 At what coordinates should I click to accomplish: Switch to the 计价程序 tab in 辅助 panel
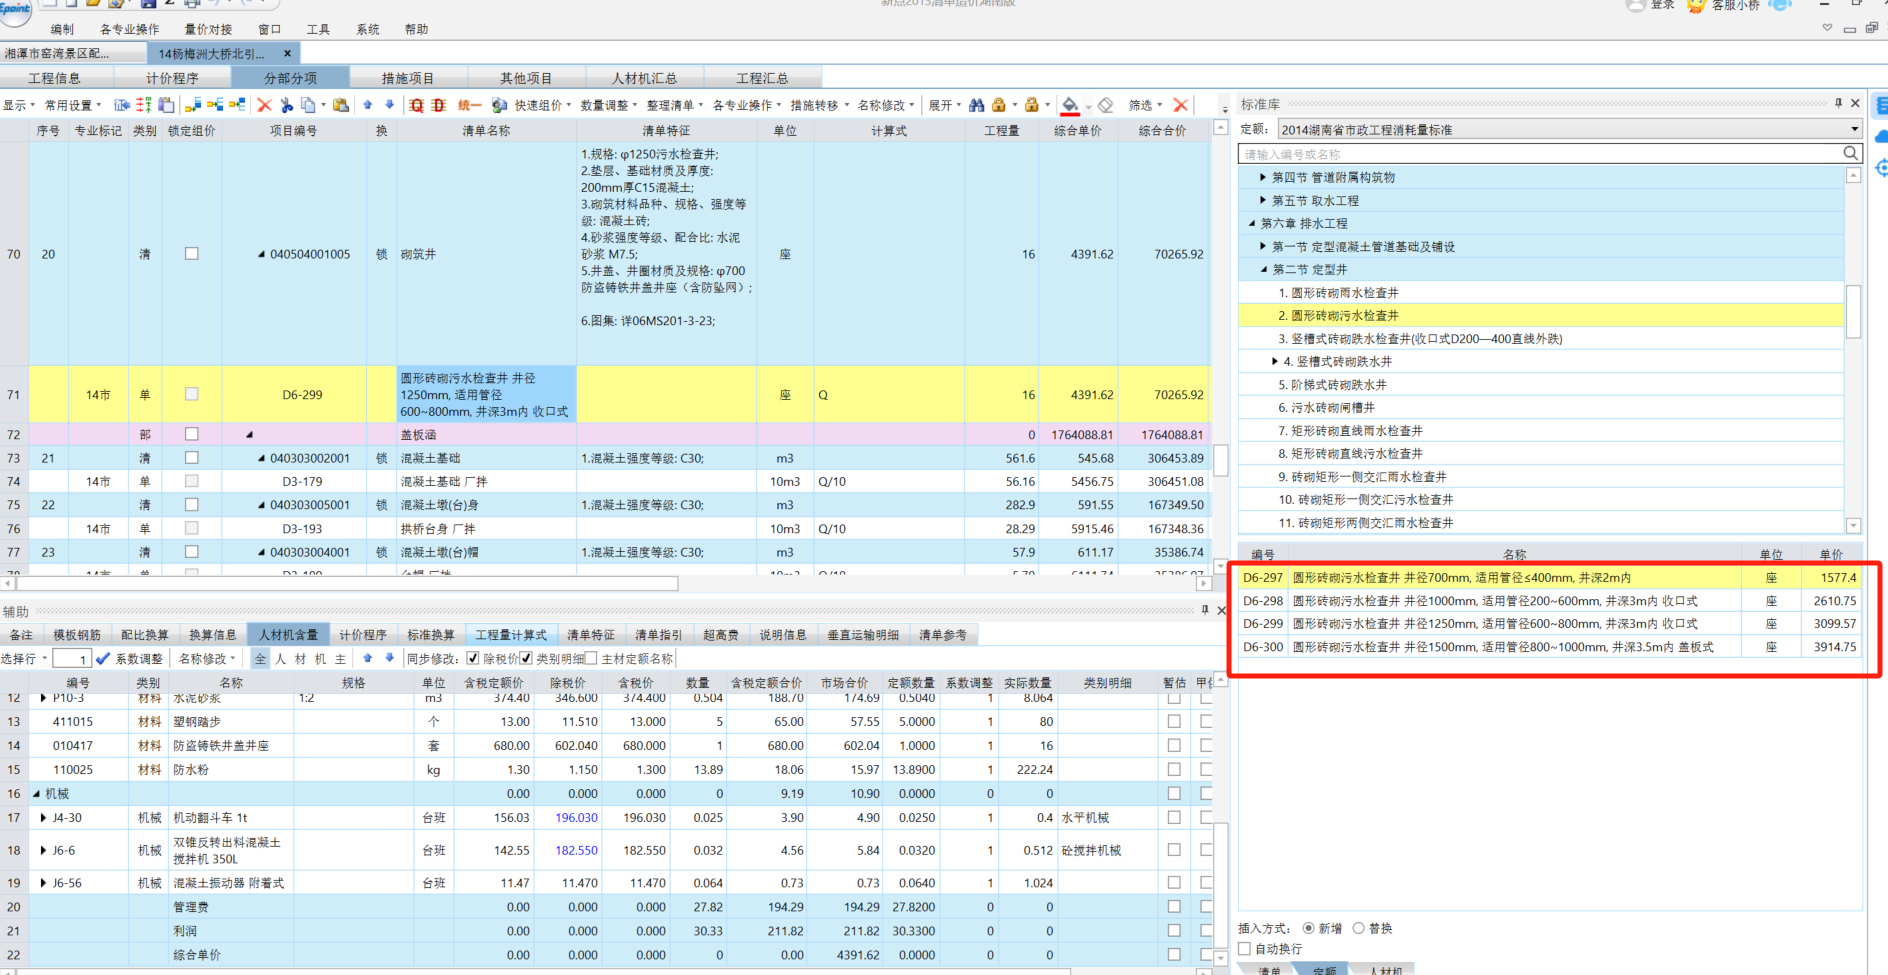[362, 634]
